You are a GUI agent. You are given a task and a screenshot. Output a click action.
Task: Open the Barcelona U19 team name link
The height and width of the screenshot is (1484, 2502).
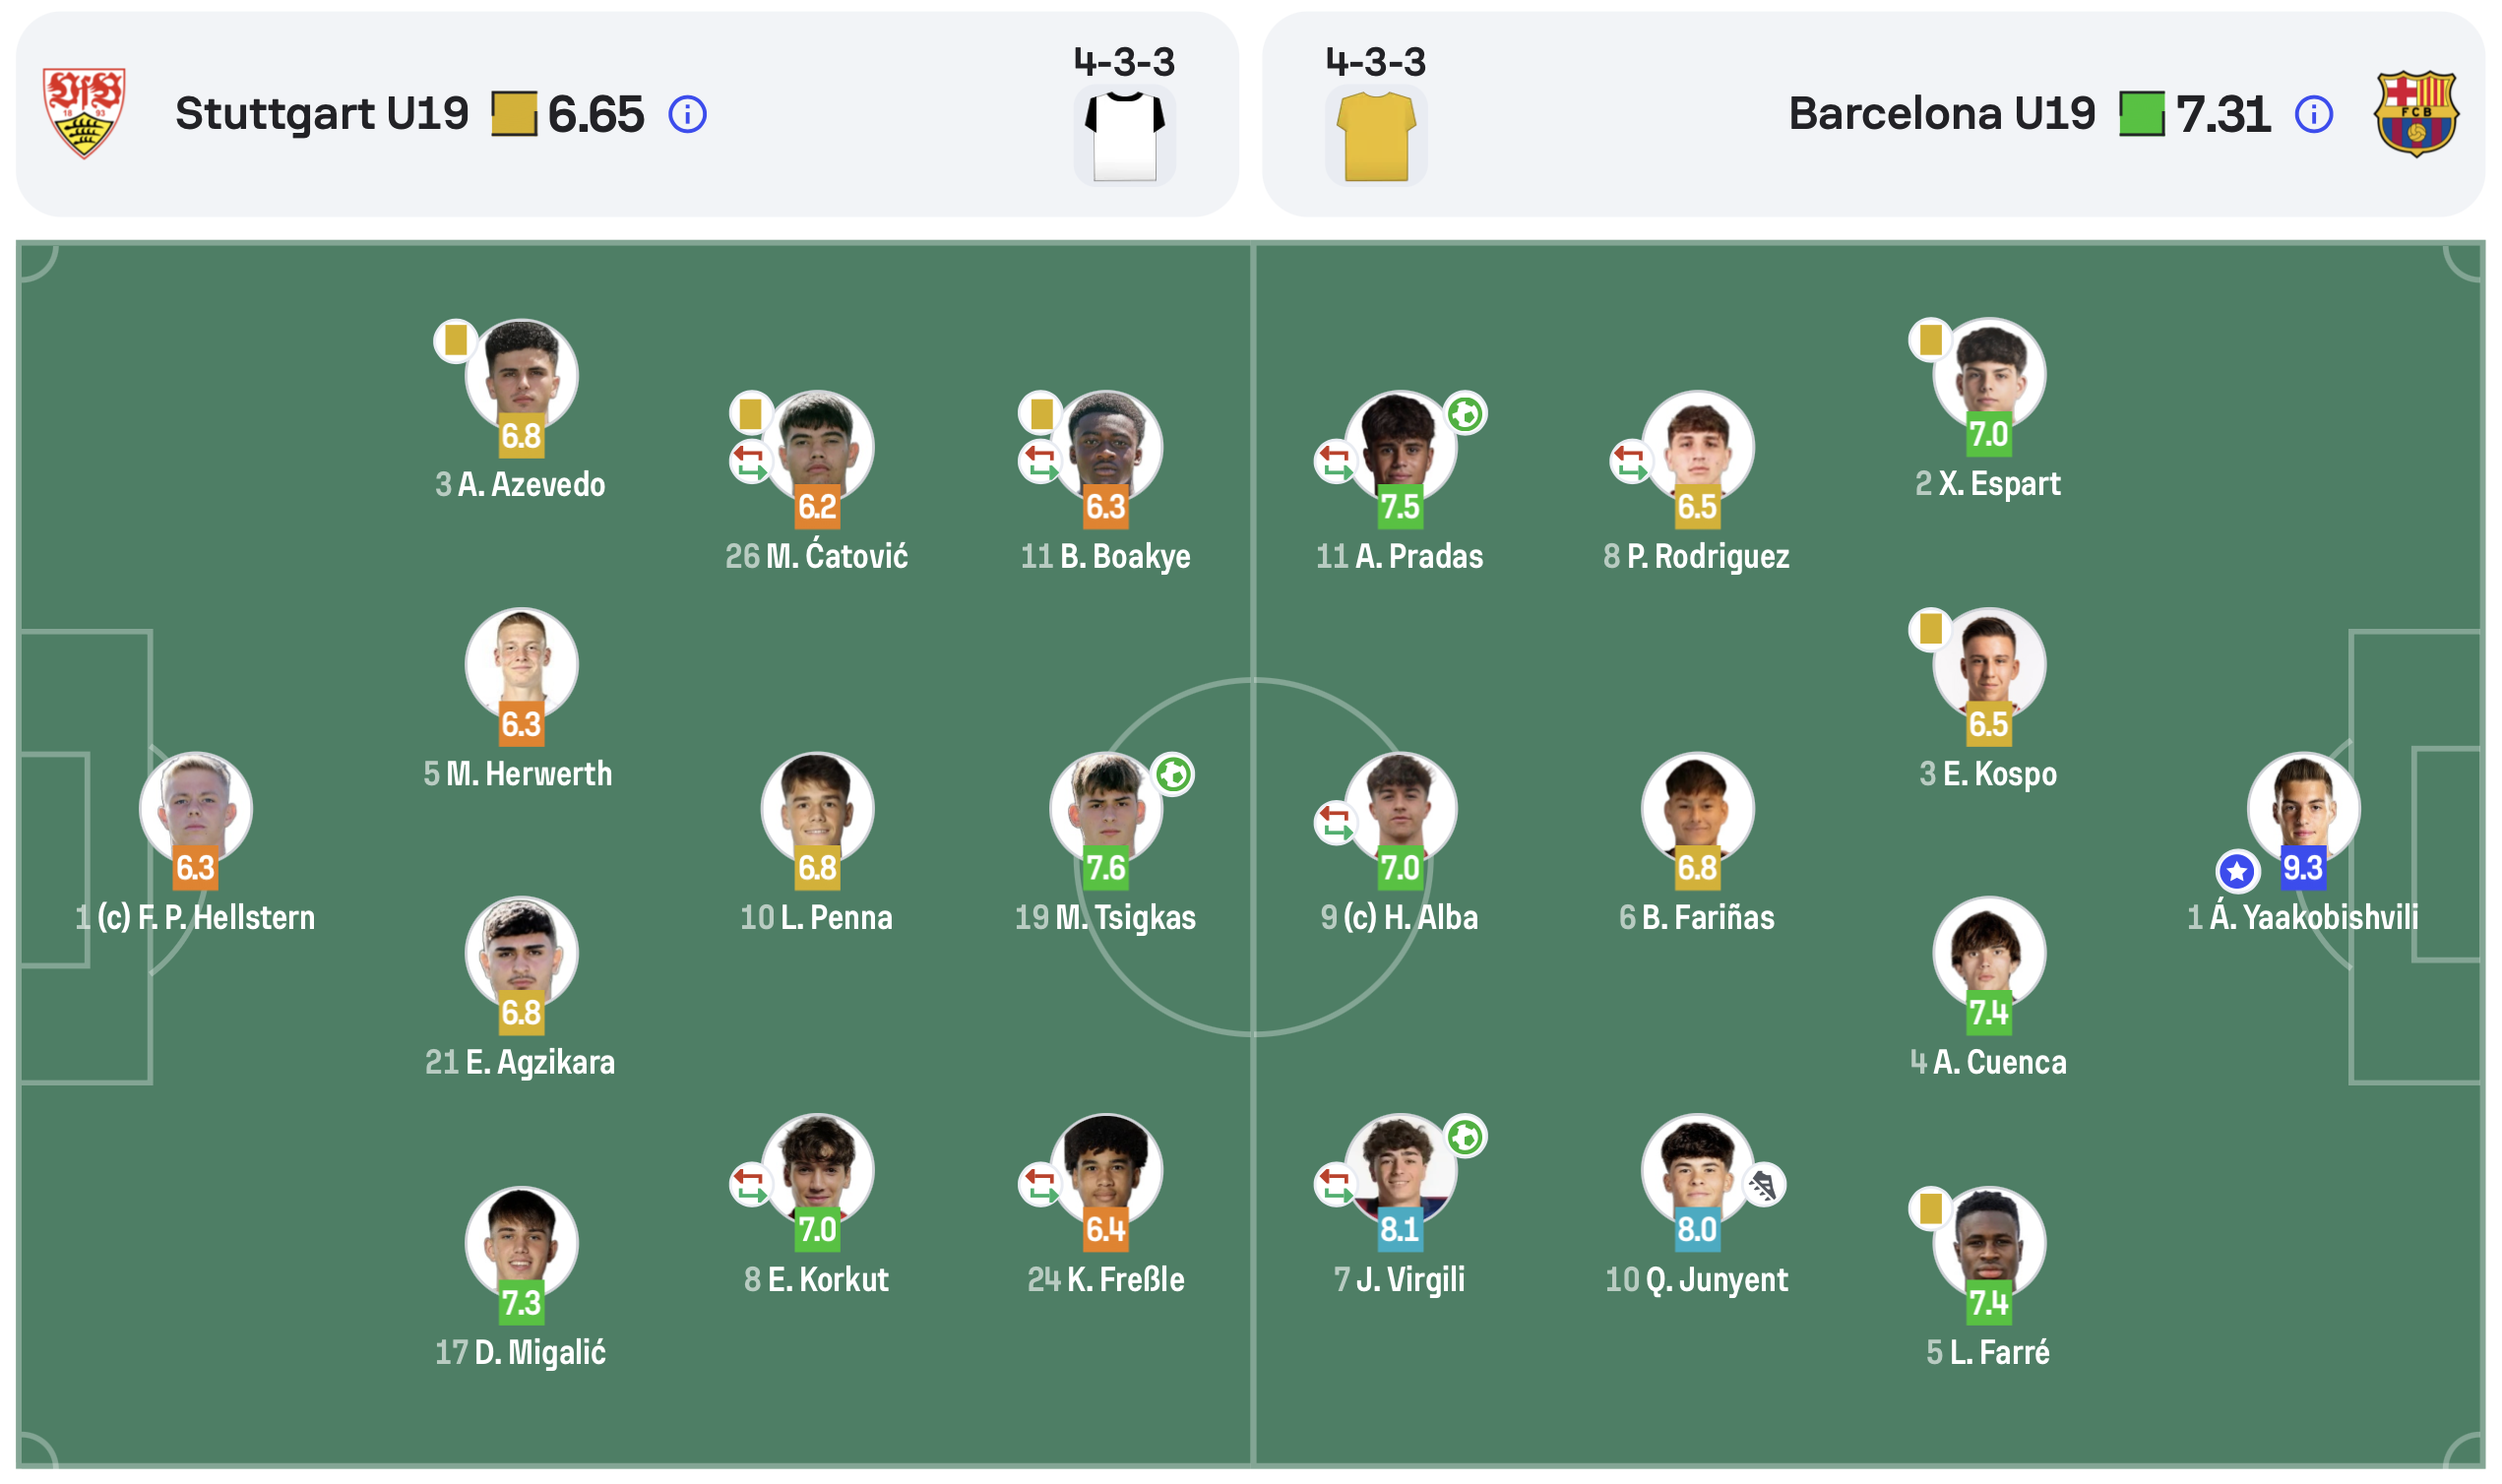[x=1941, y=113]
